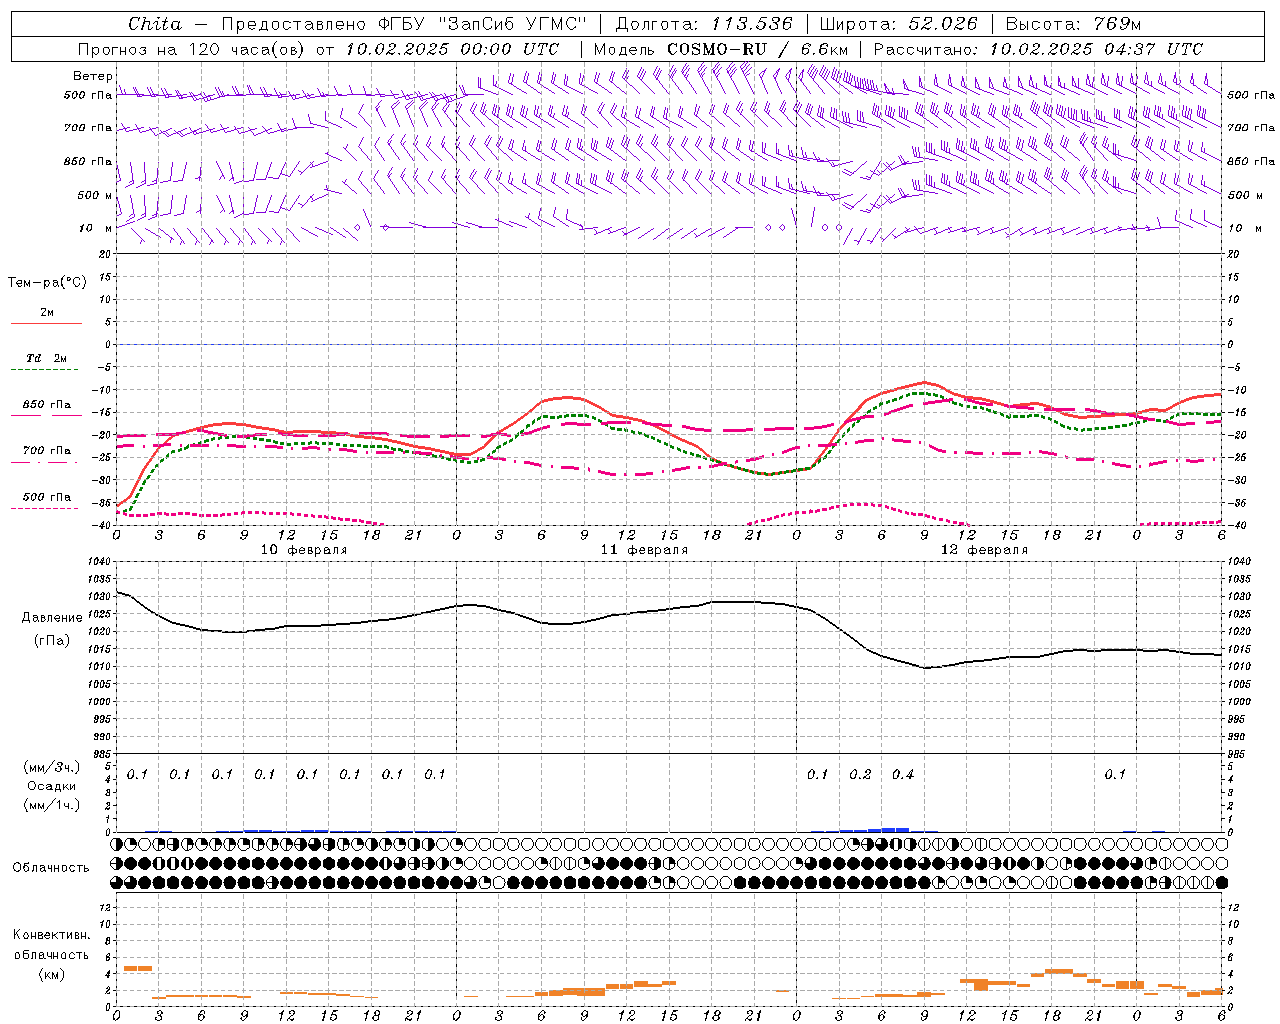Click "Прогноз на 120 часа(ов)" forecast text

point(192,49)
